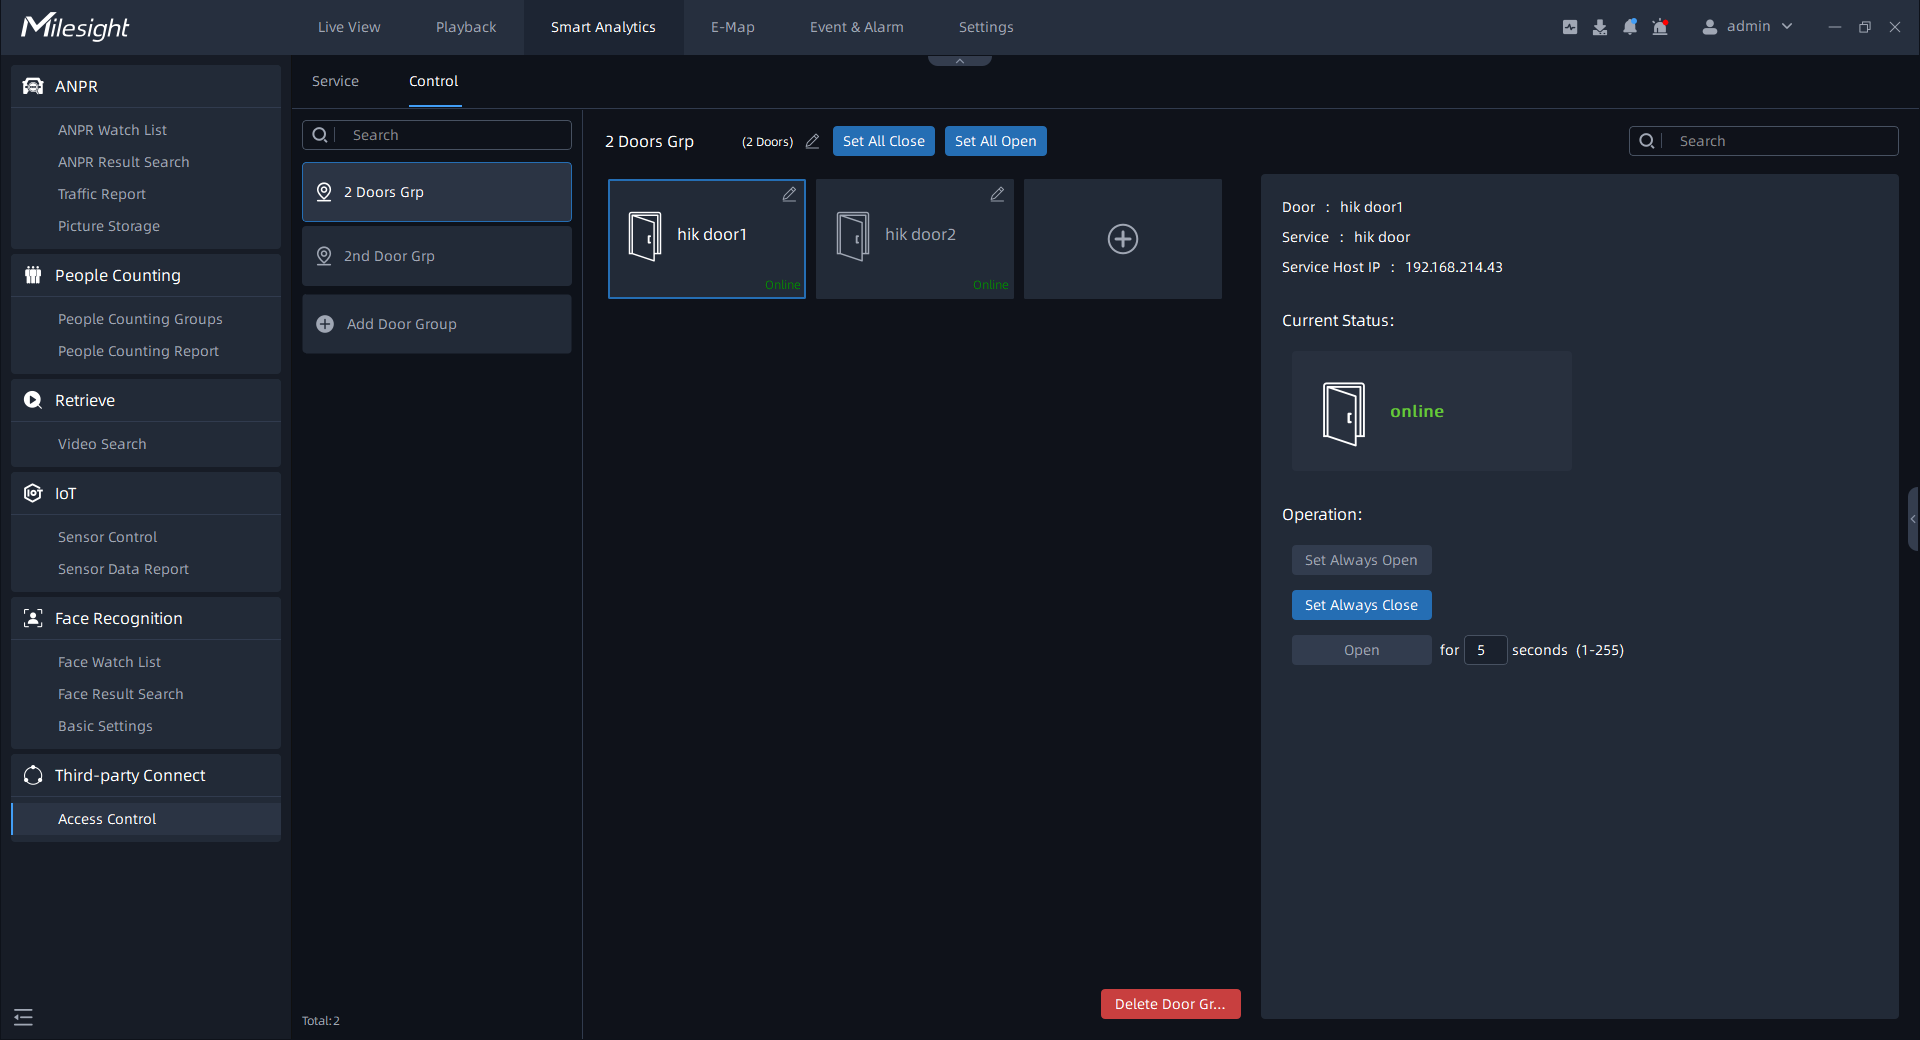Collapse the top navigation bar chevron
The height and width of the screenshot is (1040, 1920).
click(959, 61)
